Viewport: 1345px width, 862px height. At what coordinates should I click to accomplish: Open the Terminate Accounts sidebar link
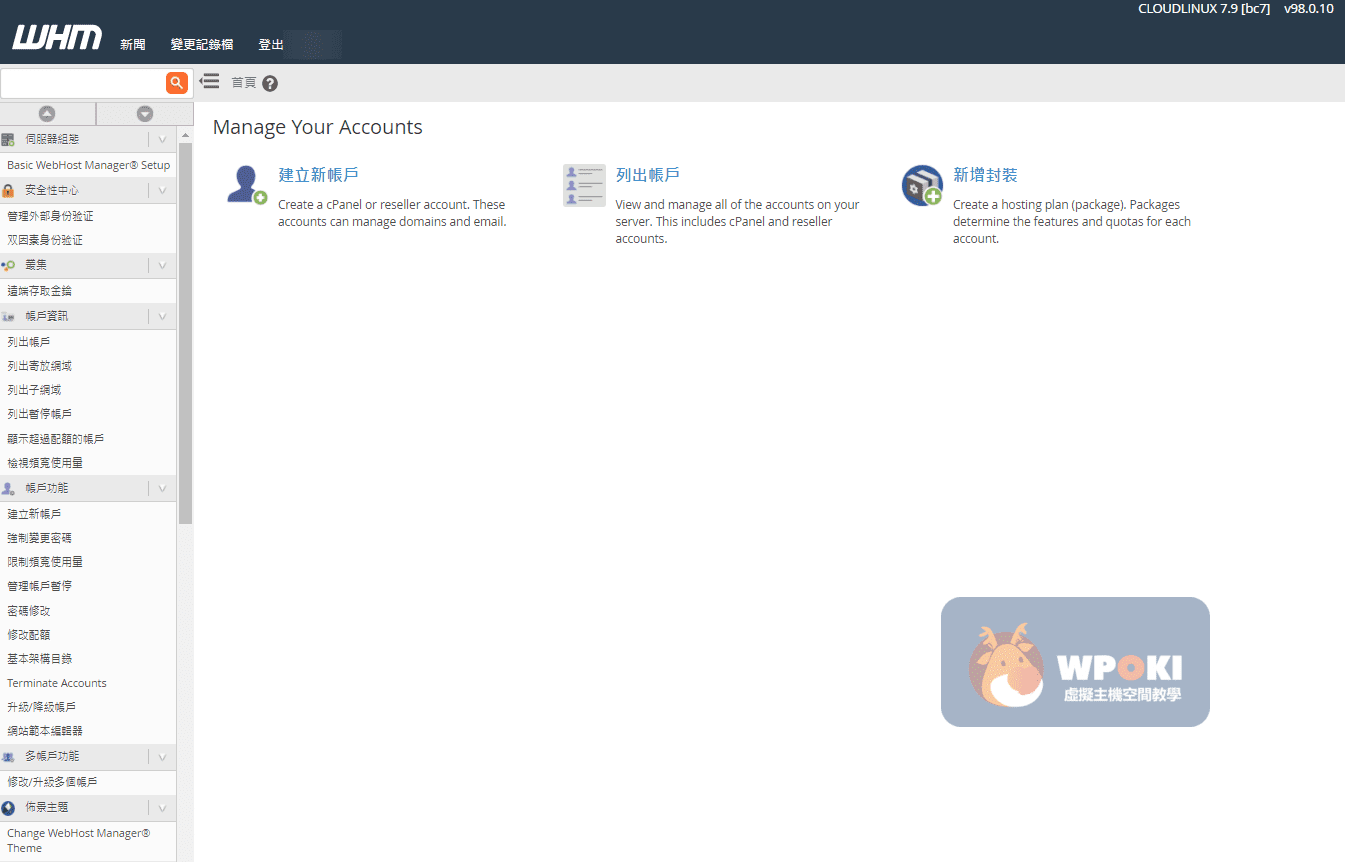57,683
